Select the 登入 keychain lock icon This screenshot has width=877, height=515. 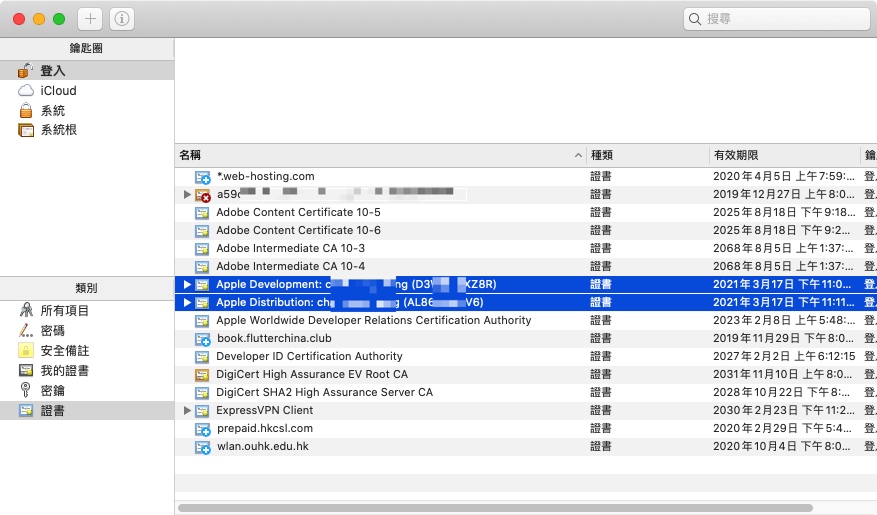click(x=25, y=70)
